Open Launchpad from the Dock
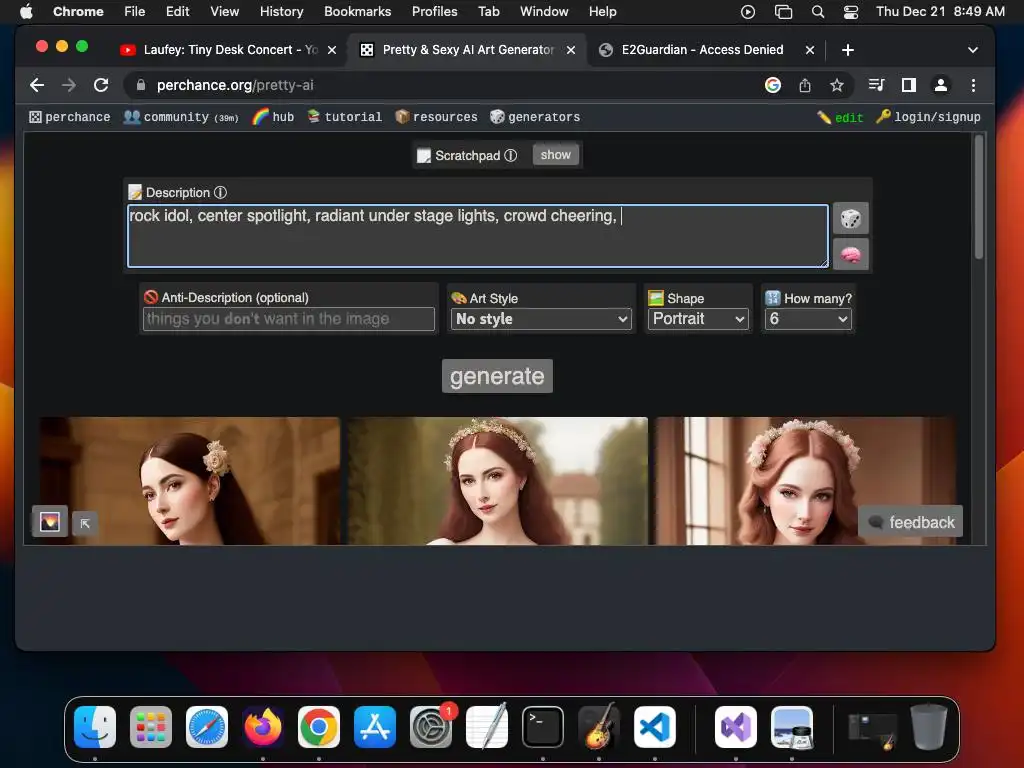Screen dimensions: 1024x768 pyautogui.click(x=151, y=727)
